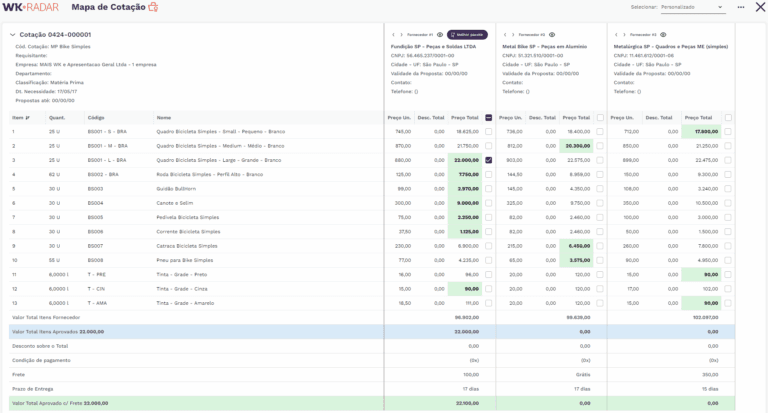Screen dimensions: 768x413
Task: Click the Código column header
Action: tap(96, 118)
